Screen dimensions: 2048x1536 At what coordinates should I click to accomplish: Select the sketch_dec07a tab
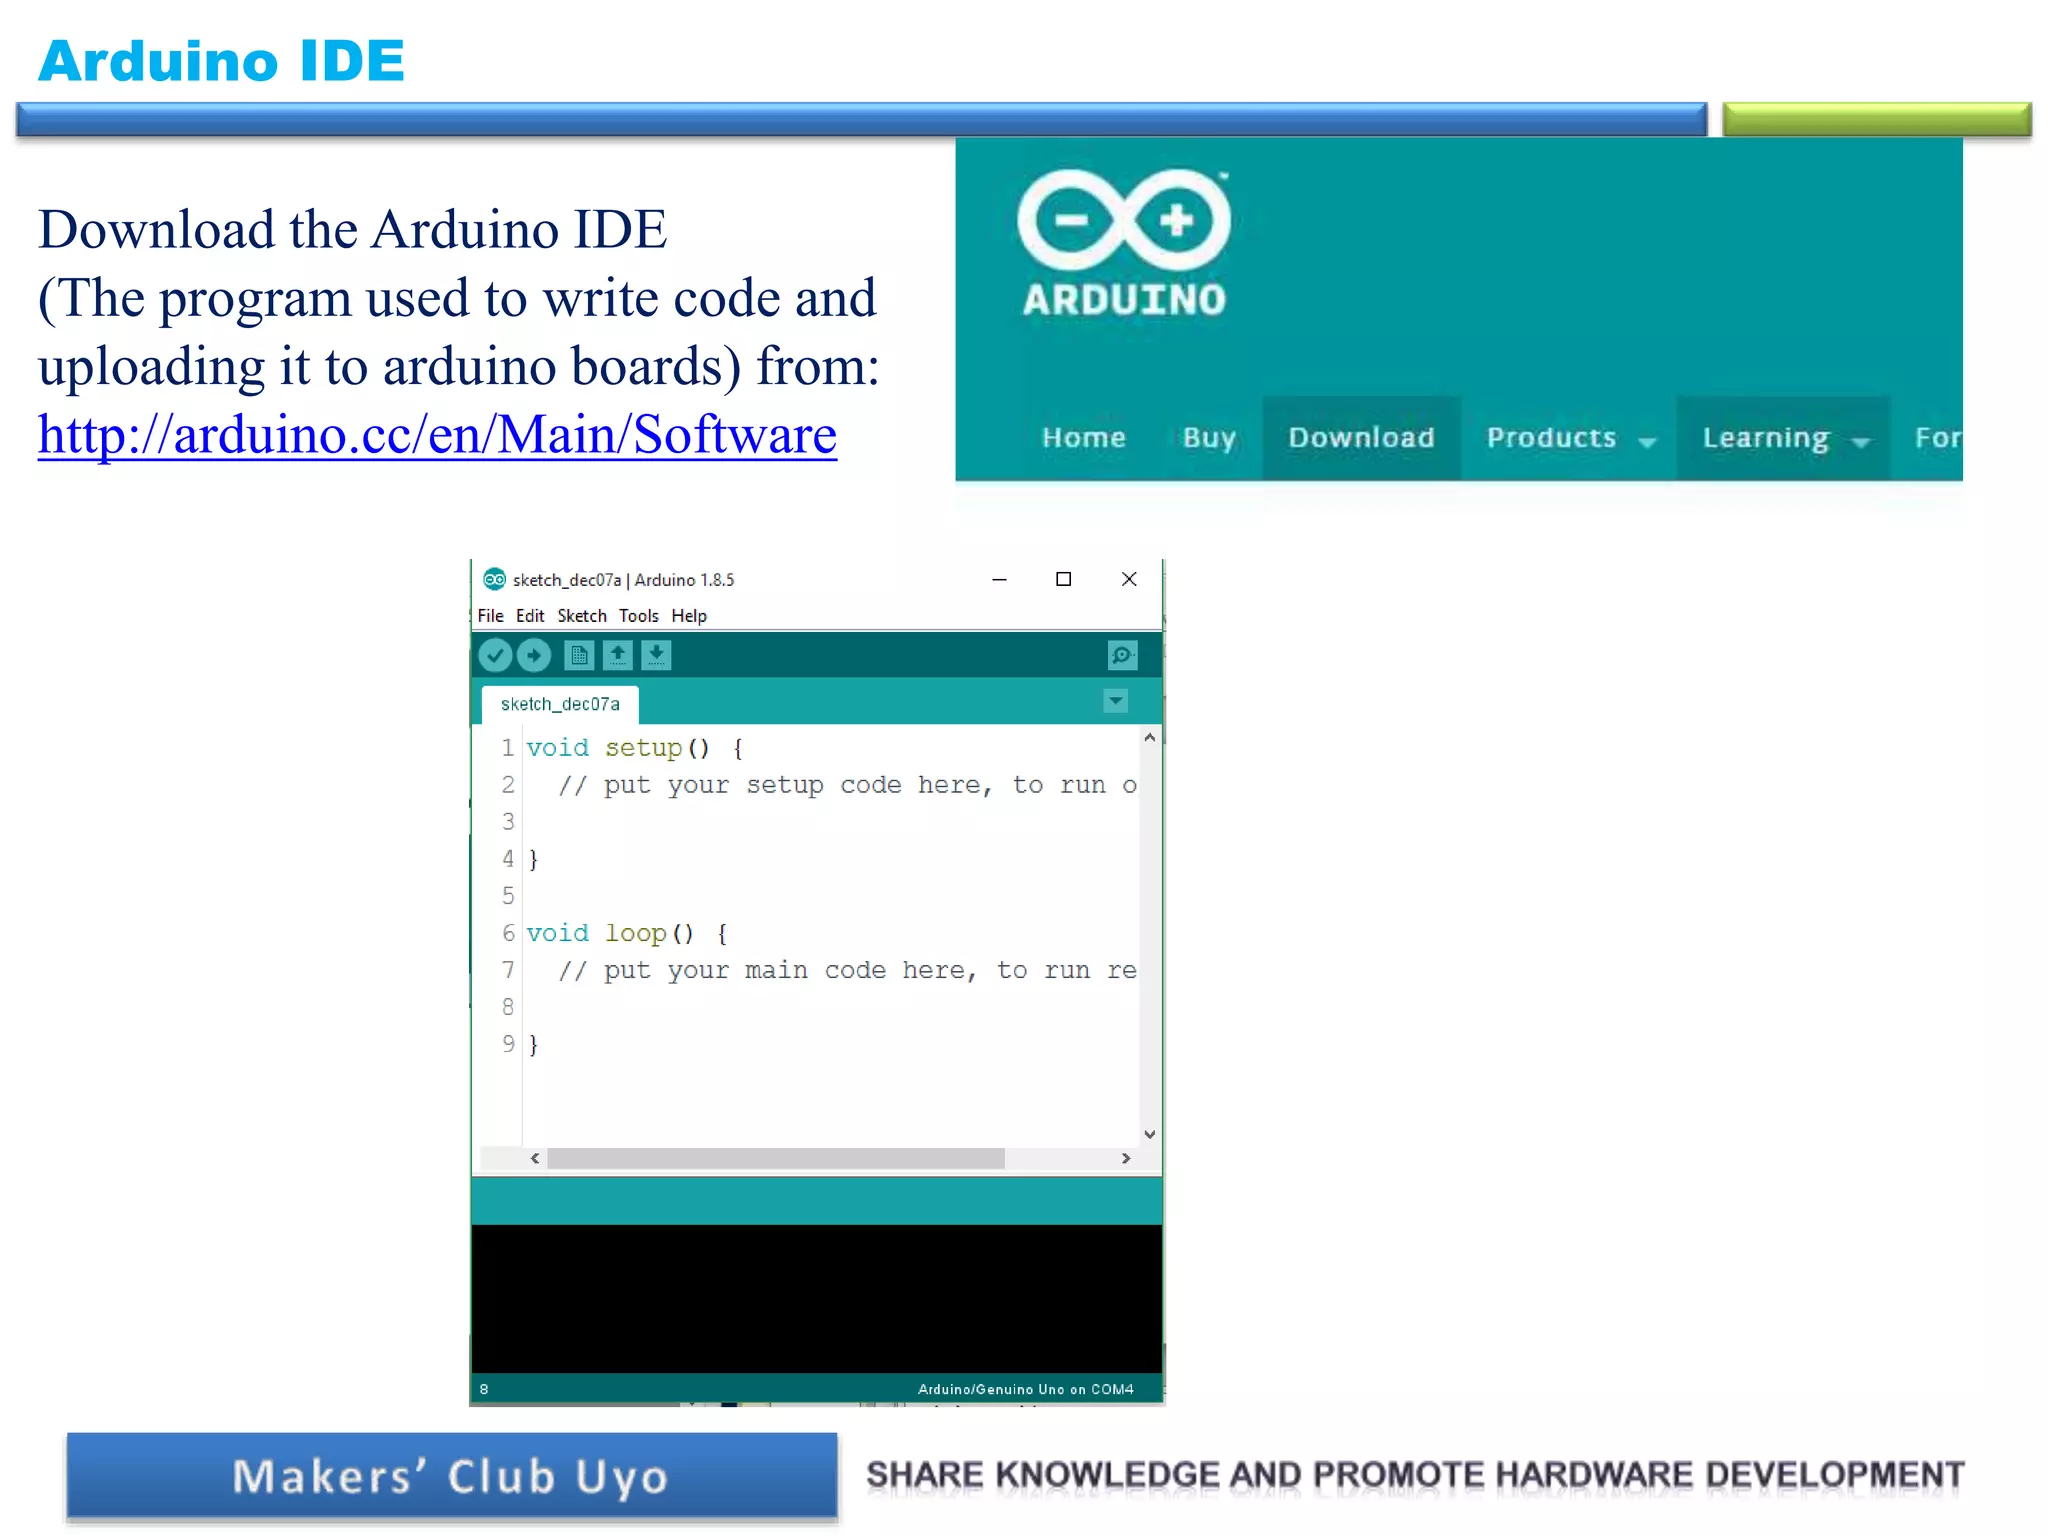pos(560,704)
